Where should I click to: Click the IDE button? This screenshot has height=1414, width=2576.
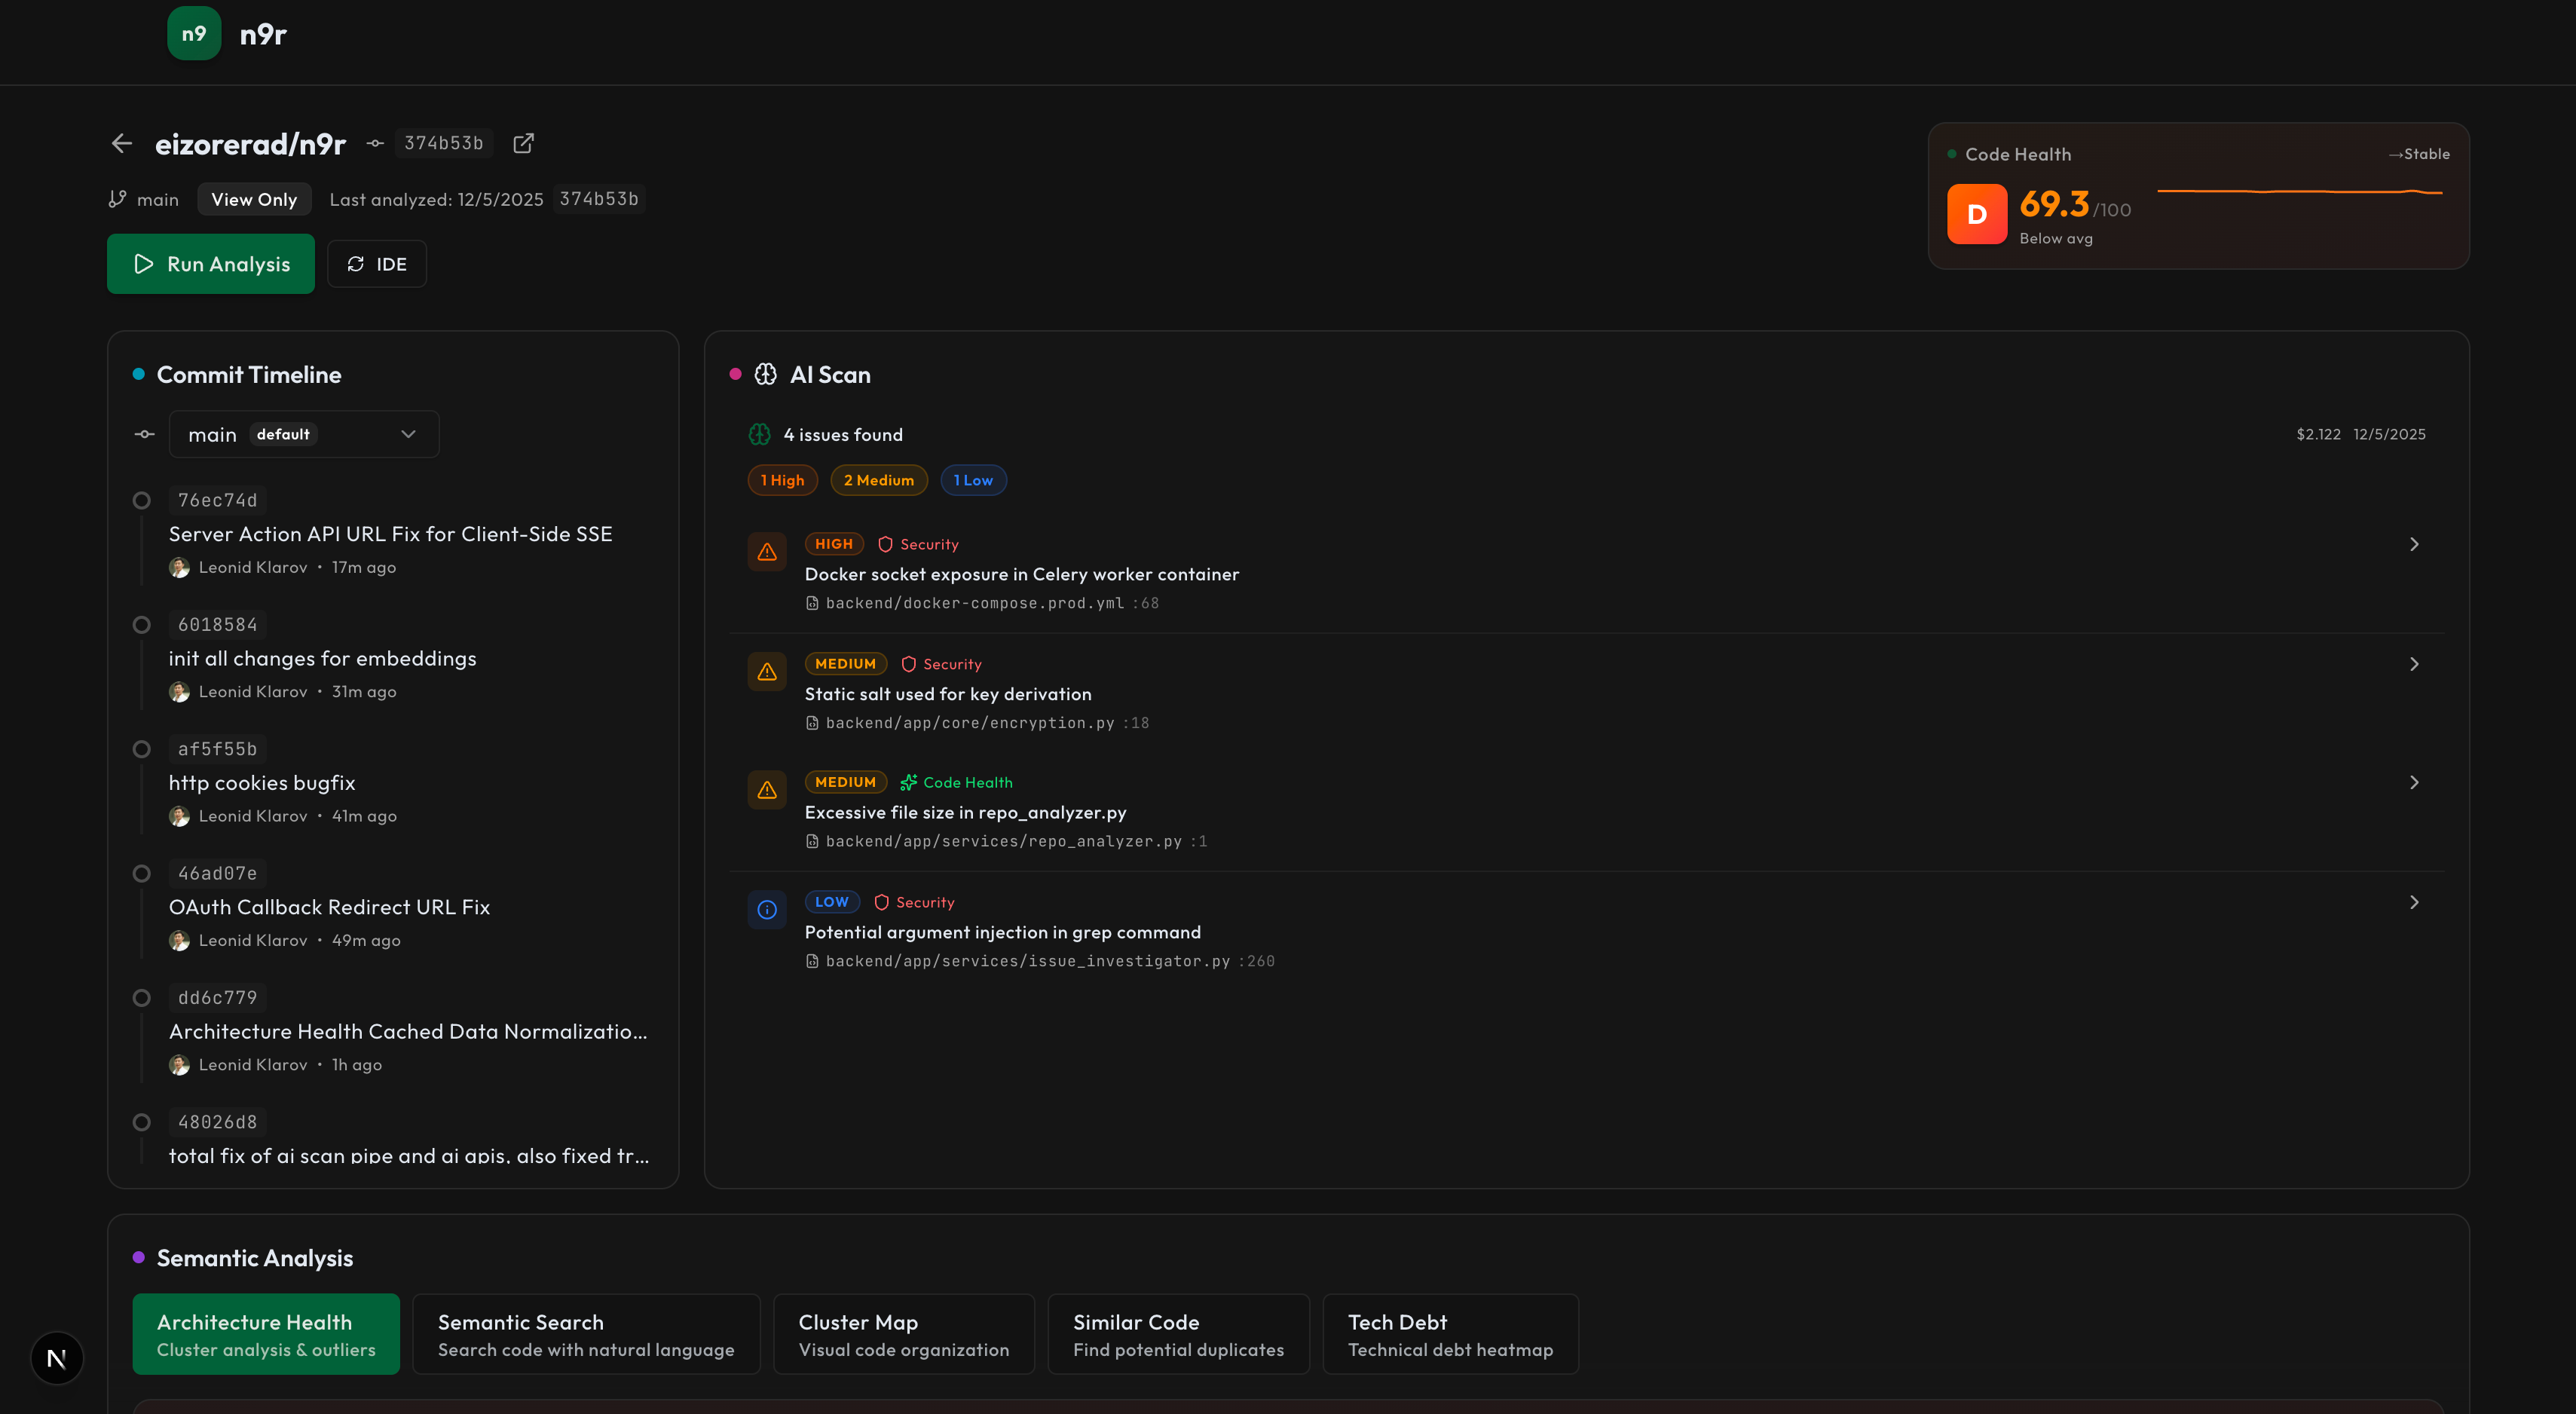(377, 264)
